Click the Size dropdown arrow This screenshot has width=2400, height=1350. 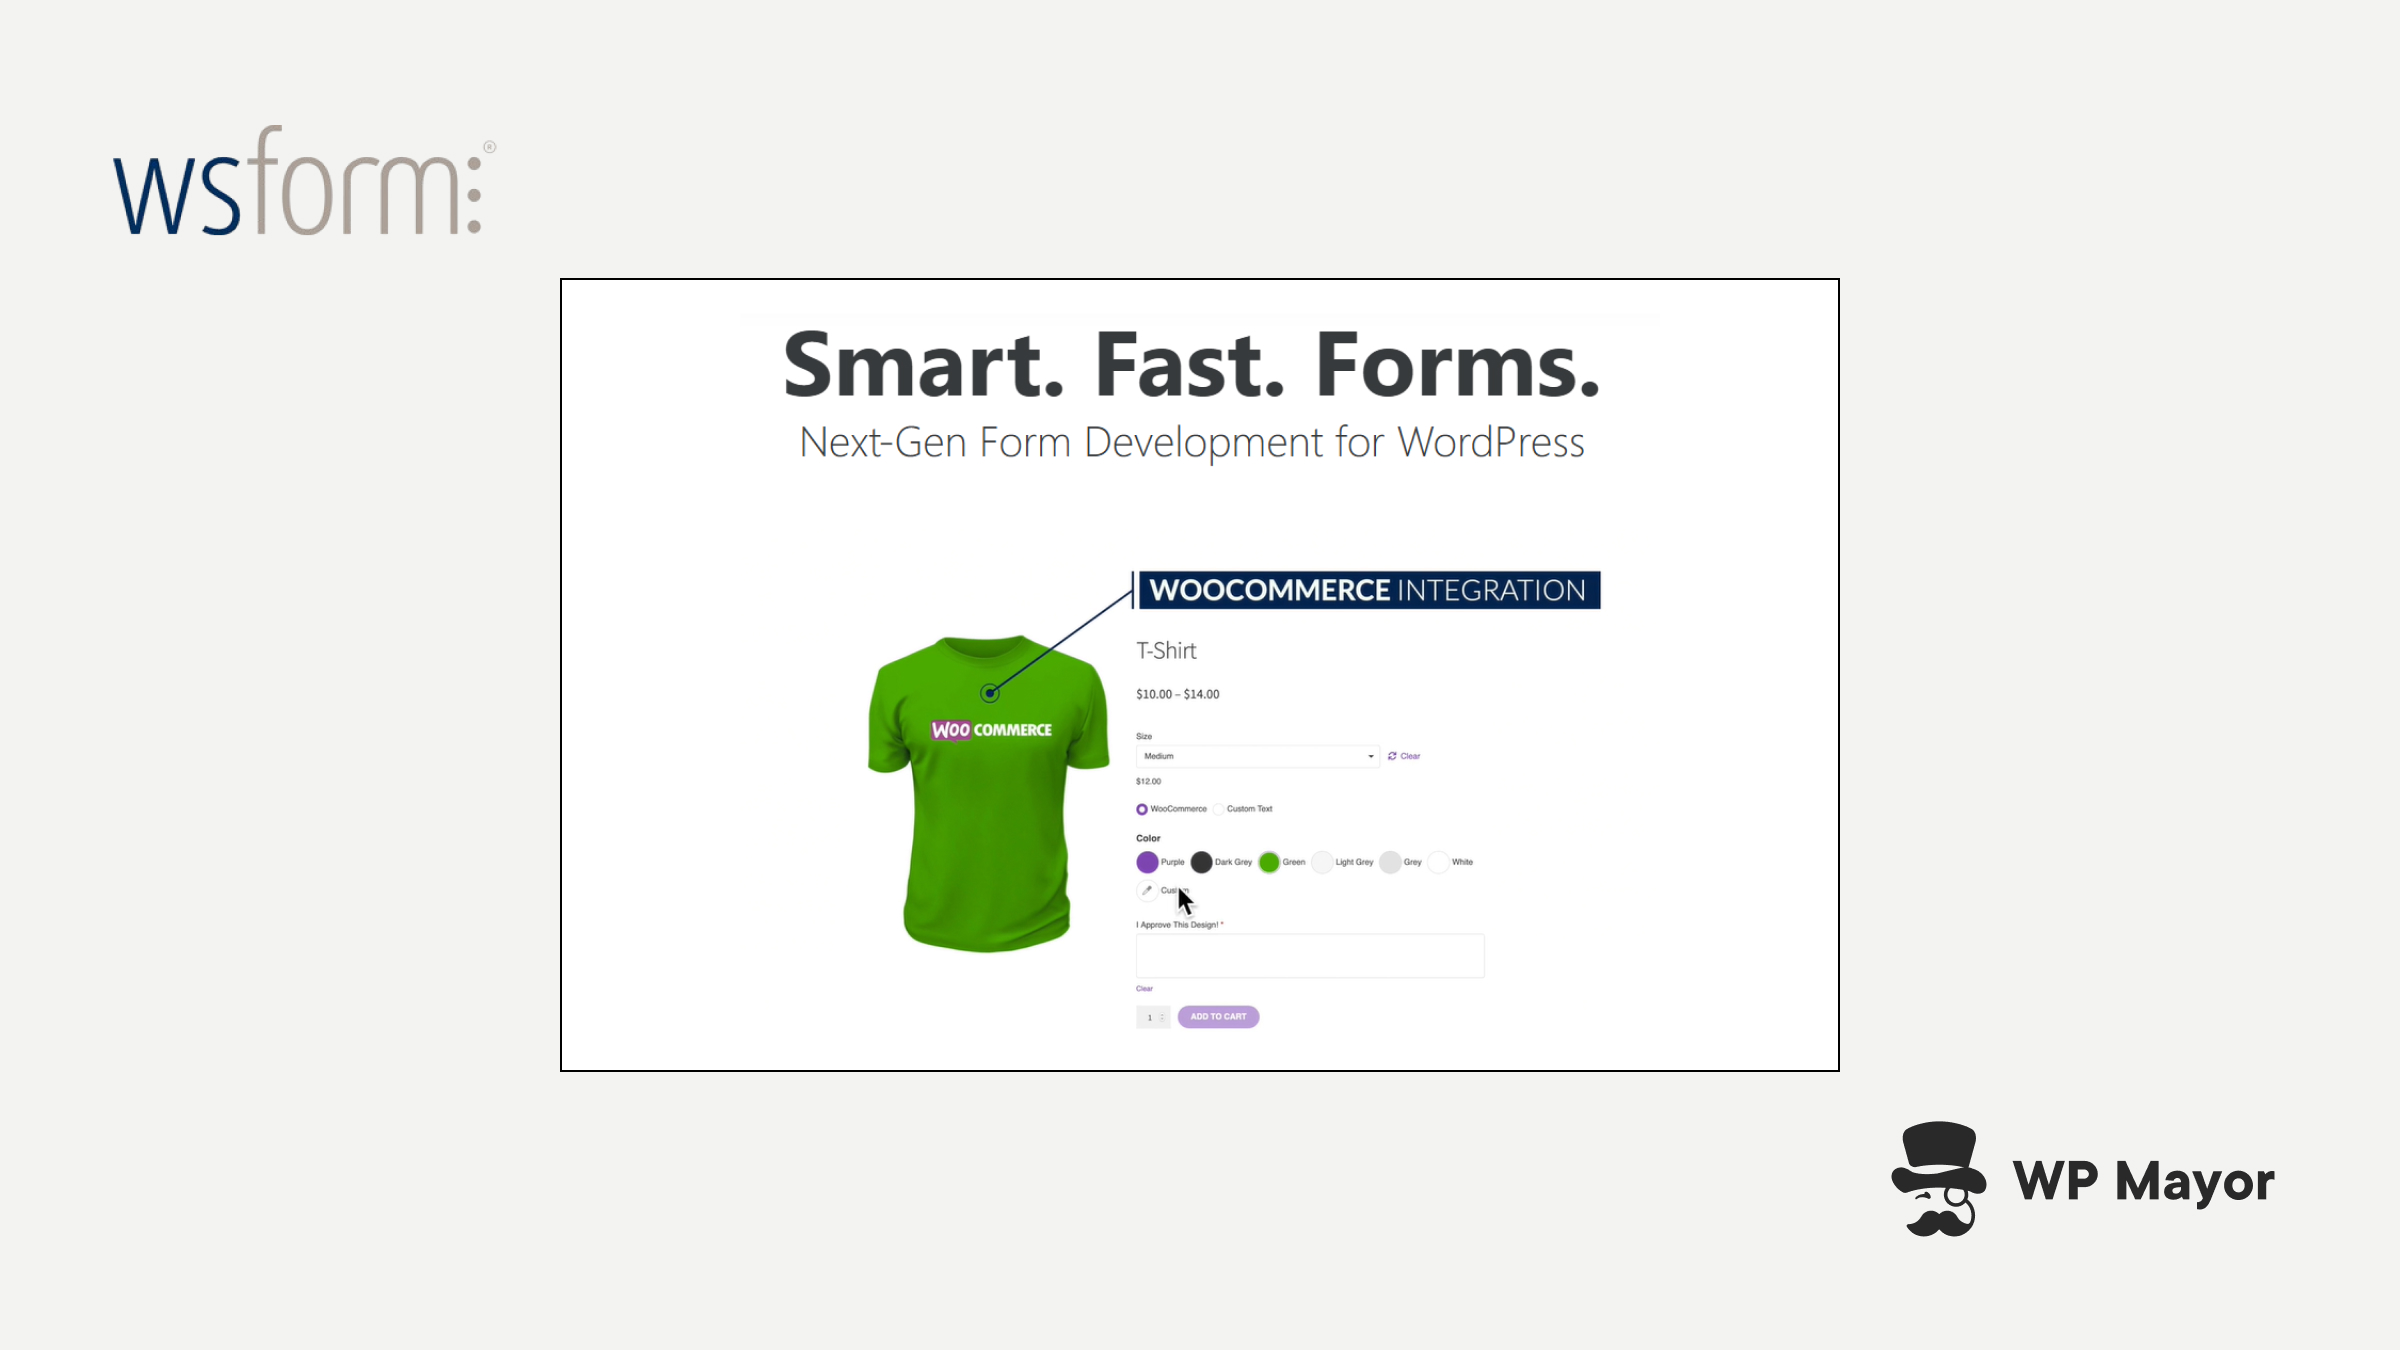[x=1371, y=756]
